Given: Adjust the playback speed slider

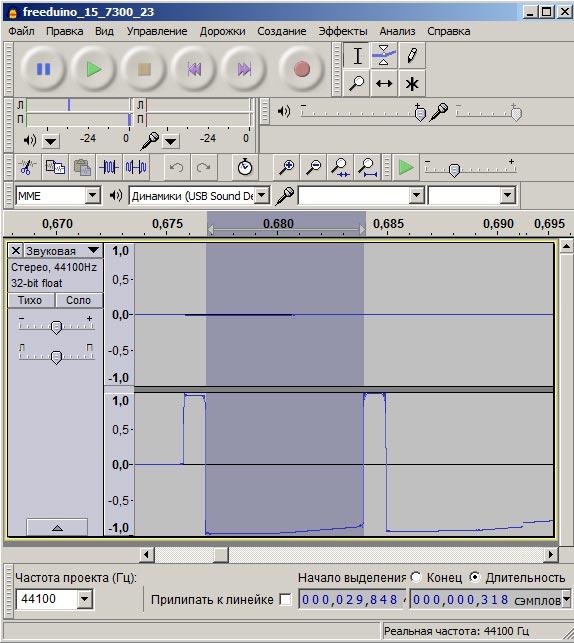Looking at the screenshot, I should click(454, 169).
